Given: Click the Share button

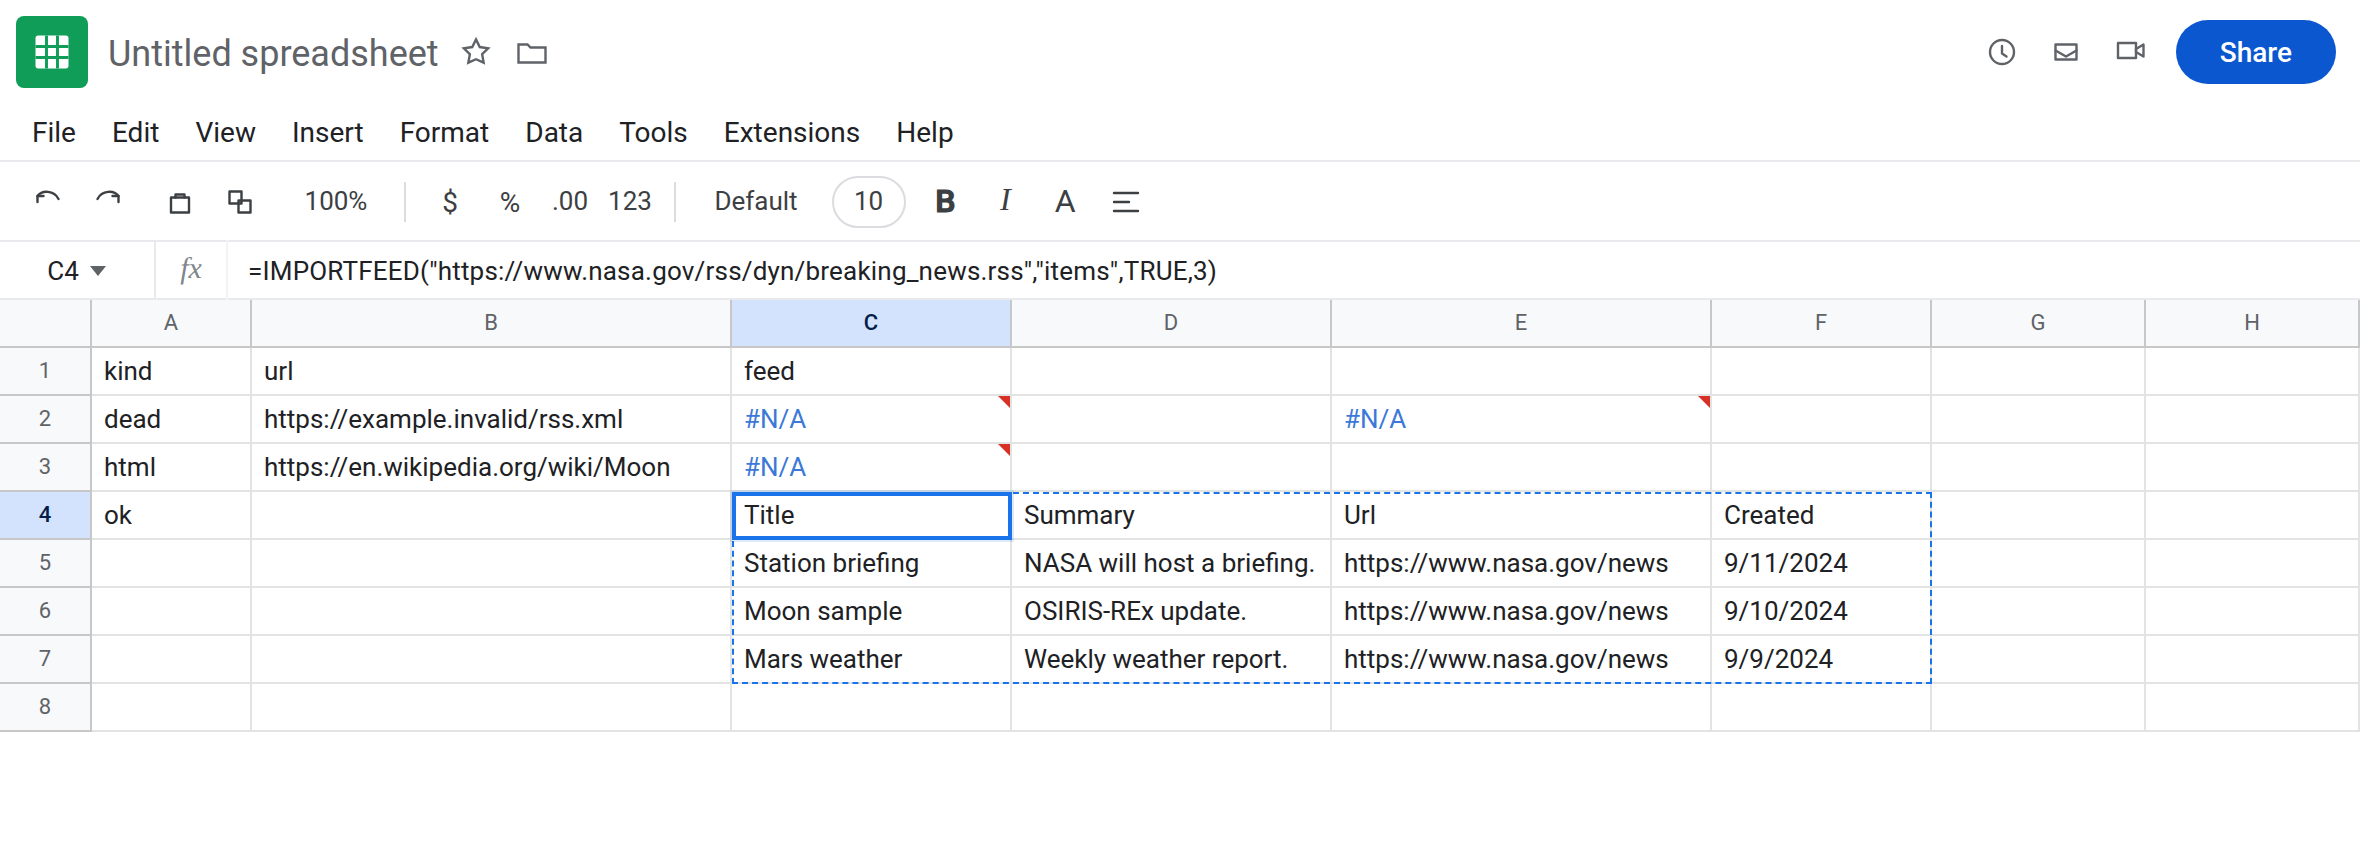Looking at the screenshot, I should 2255,52.
